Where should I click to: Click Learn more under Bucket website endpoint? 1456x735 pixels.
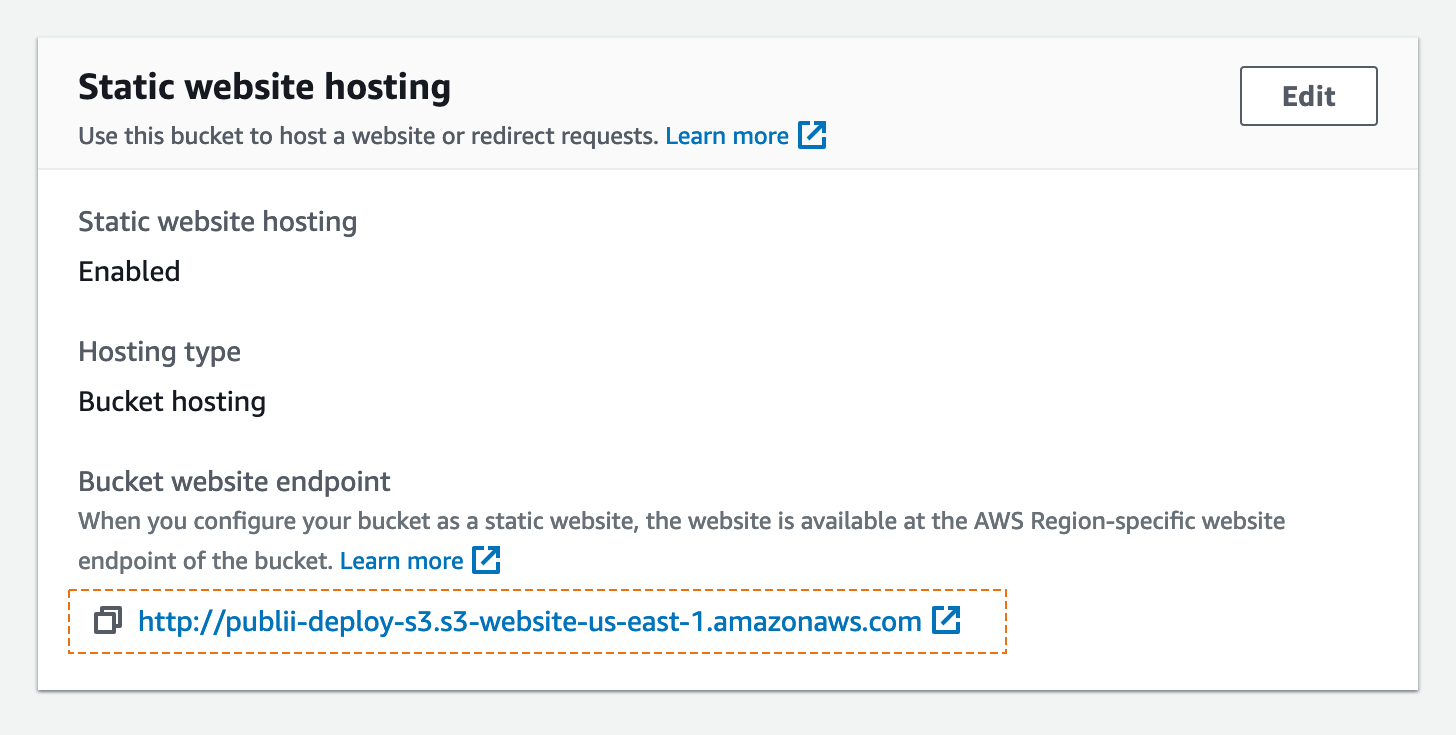(401, 560)
